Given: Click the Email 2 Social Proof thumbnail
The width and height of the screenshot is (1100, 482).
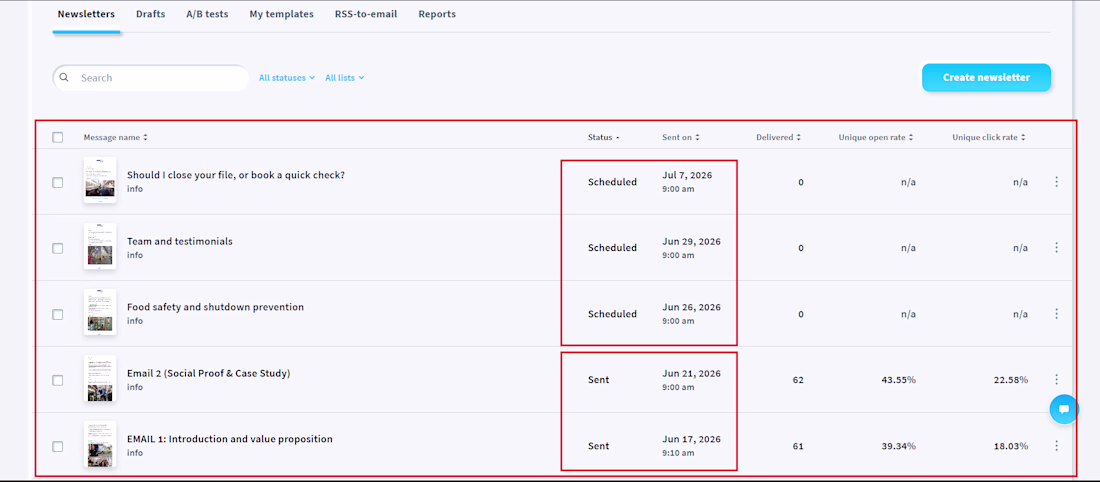Looking at the screenshot, I should (x=100, y=378).
